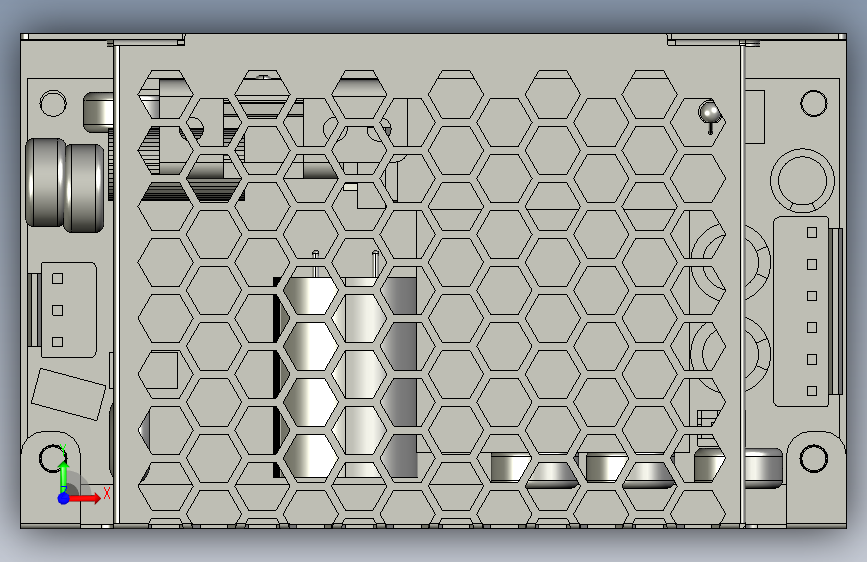The height and width of the screenshot is (562, 867).
Task: Pick the large cylindrical capacitor pair at left
Action: (x=65, y=185)
